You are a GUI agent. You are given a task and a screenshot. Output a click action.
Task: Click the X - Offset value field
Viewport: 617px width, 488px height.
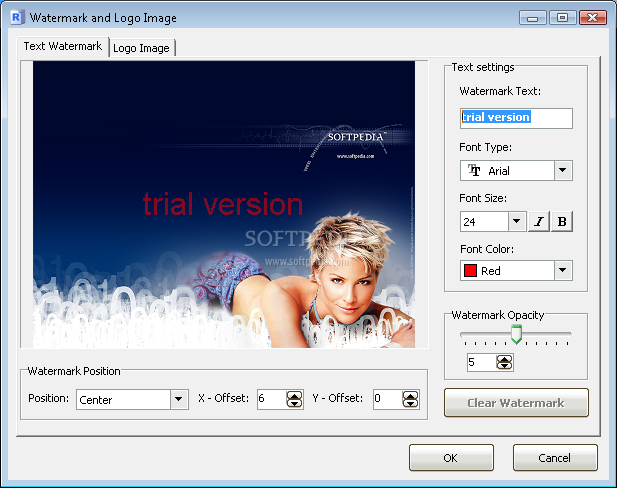click(x=272, y=399)
